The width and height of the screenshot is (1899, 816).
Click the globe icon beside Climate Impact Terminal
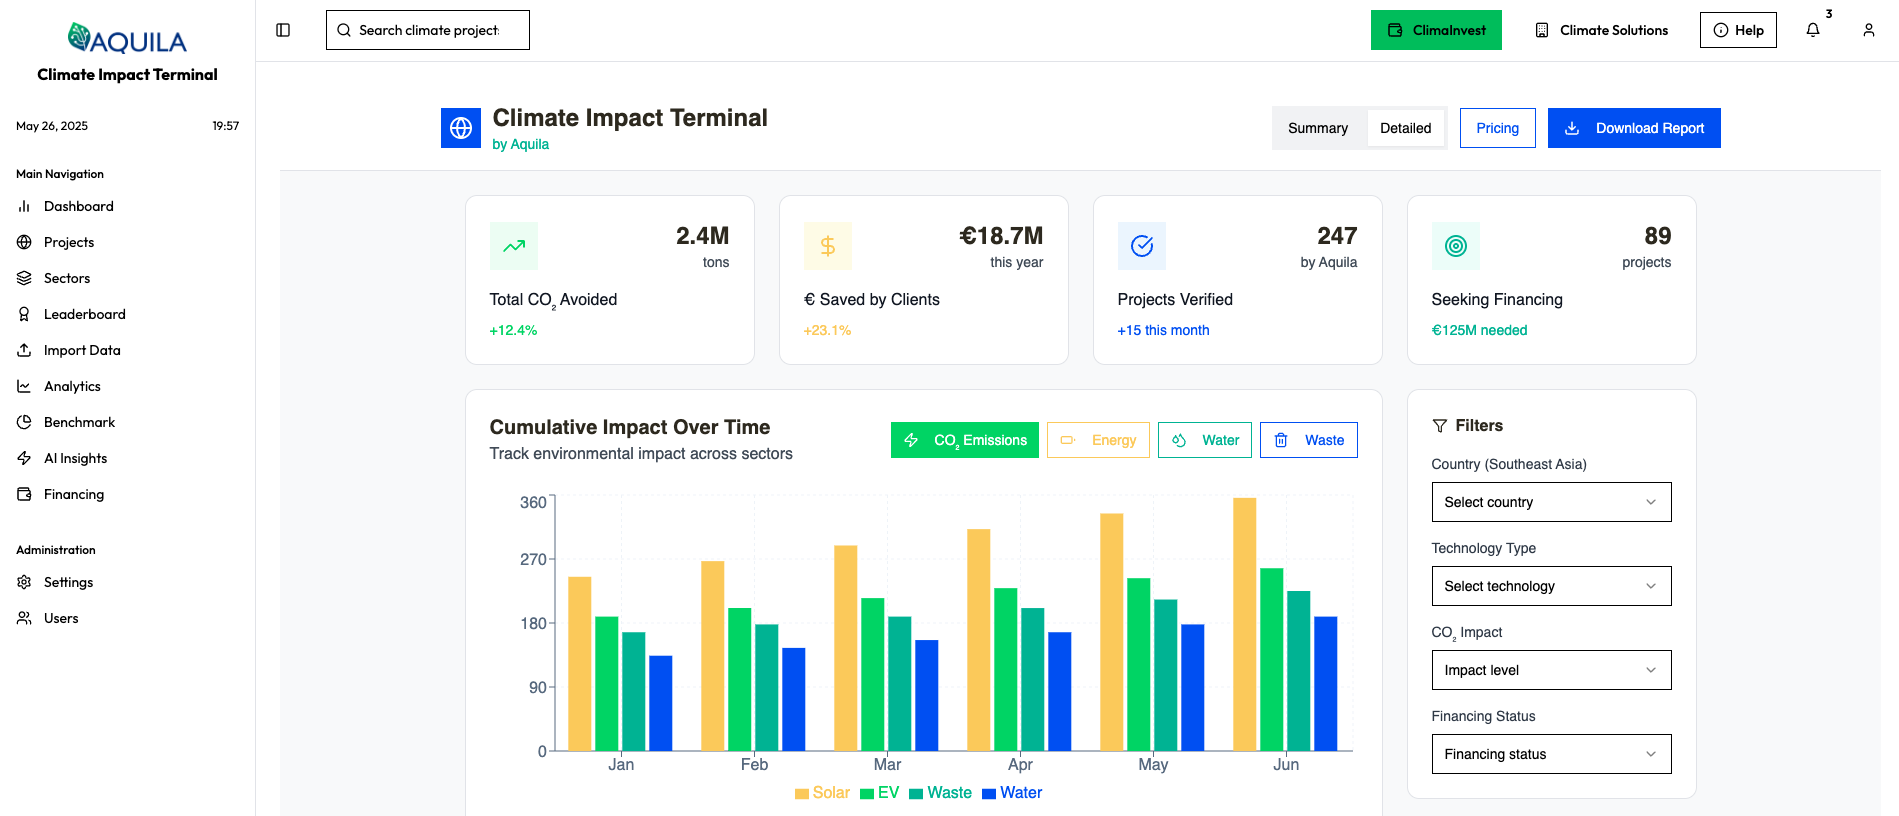tap(461, 128)
